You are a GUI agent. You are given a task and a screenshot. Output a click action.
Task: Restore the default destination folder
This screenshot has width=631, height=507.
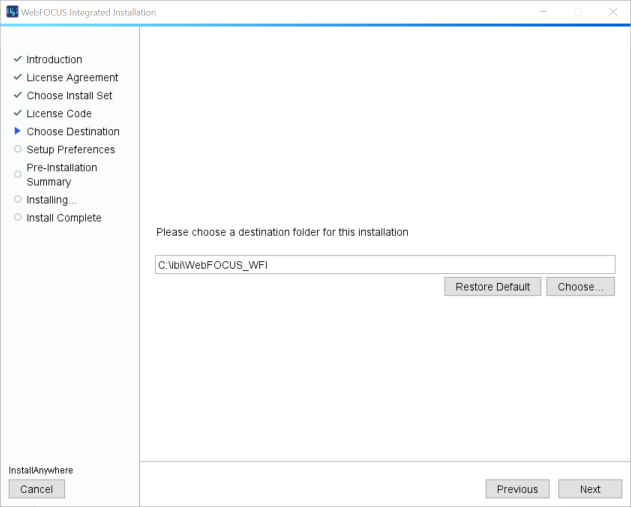tap(493, 286)
